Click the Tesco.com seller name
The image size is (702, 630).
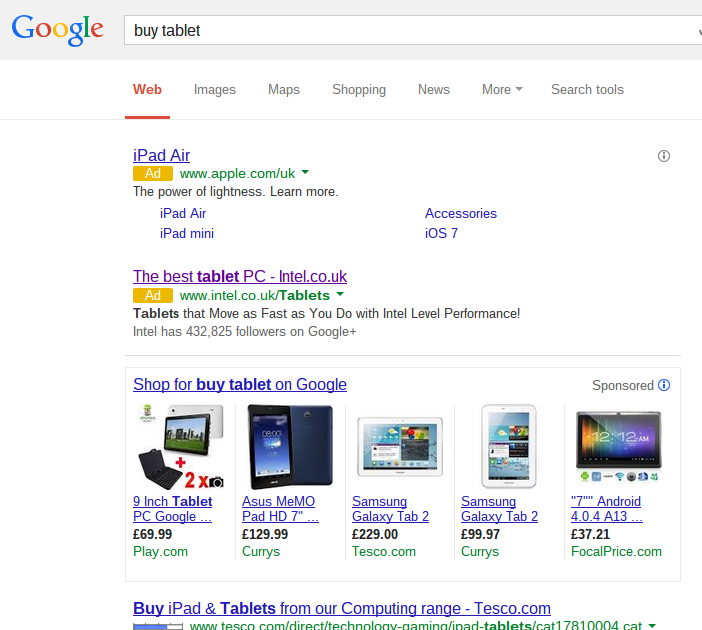click(384, 551)
